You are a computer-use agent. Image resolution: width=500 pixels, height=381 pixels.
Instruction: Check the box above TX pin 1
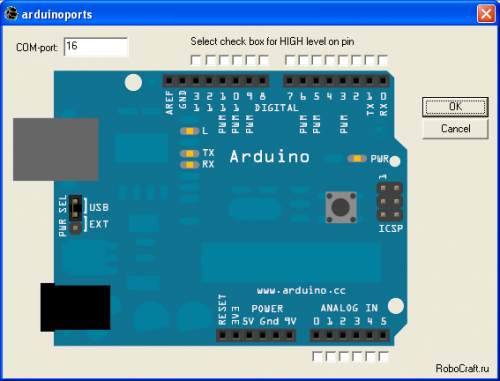(x=369, y=60)
